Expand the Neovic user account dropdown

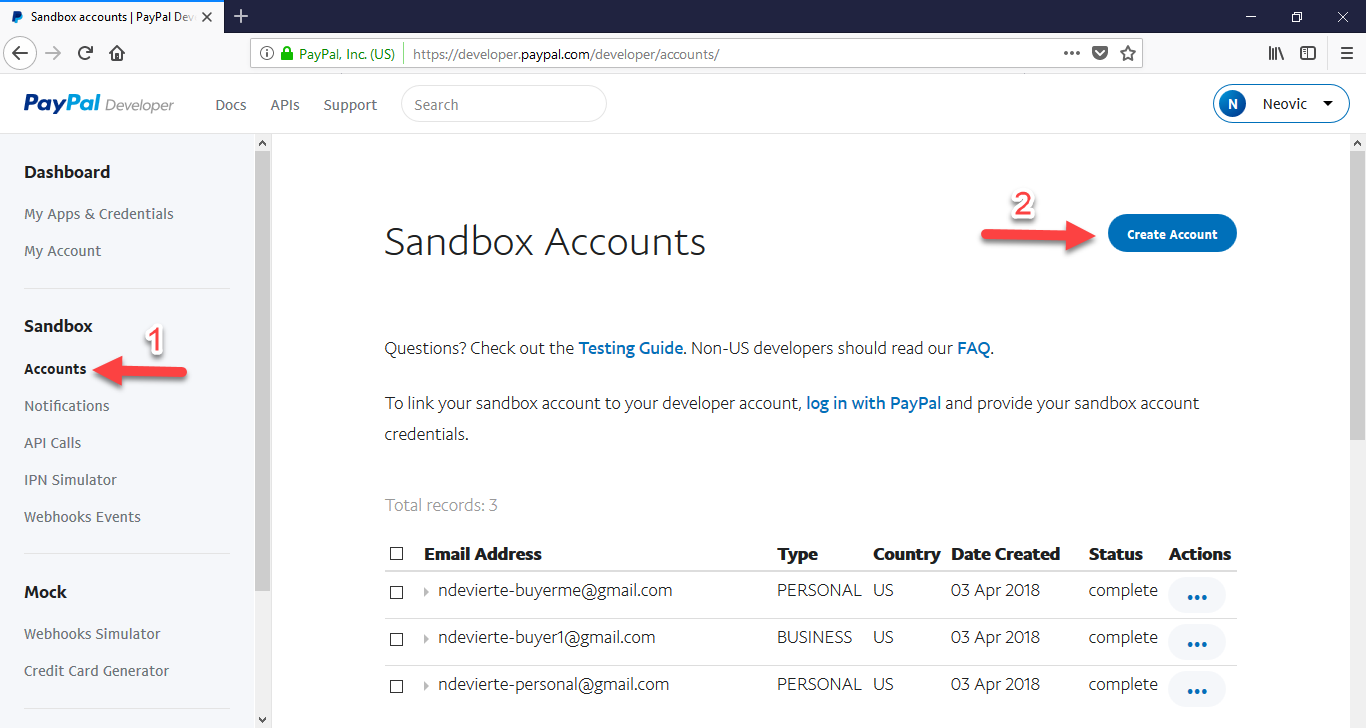pyautogui.click(x=1281, y=104)
